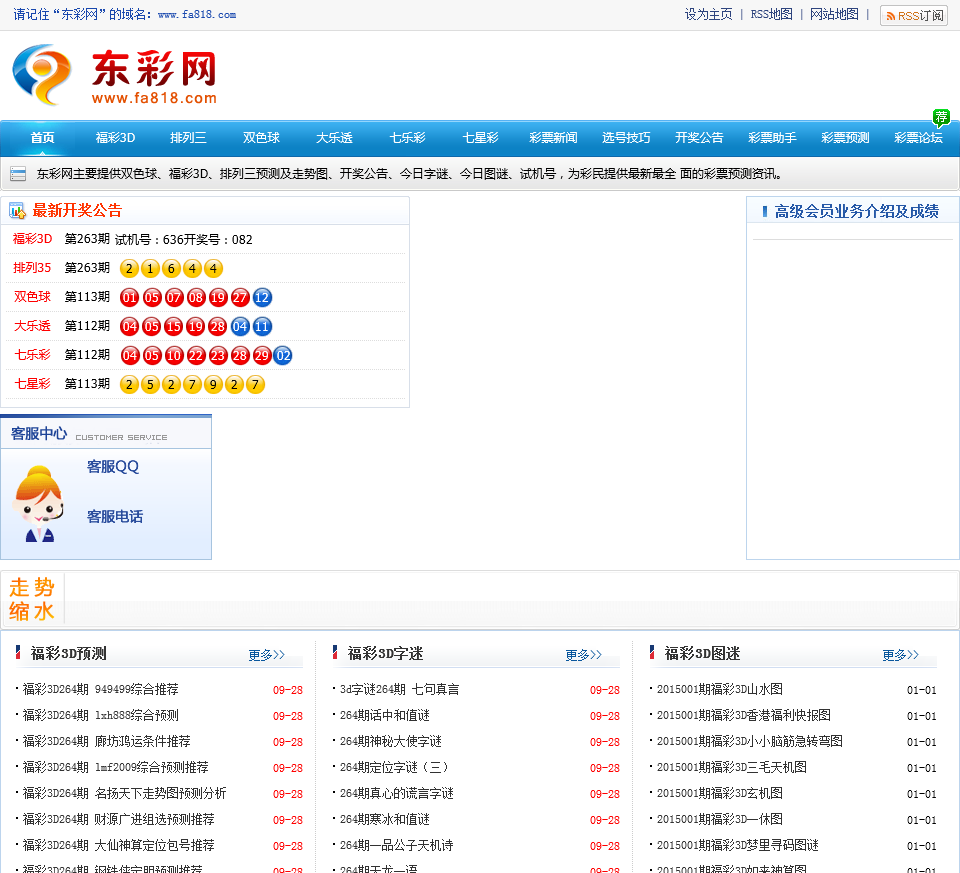Viewport: 960px width, 873px height.
Task: Click the announcement list icon below navigation
Action: click(18, 174)
